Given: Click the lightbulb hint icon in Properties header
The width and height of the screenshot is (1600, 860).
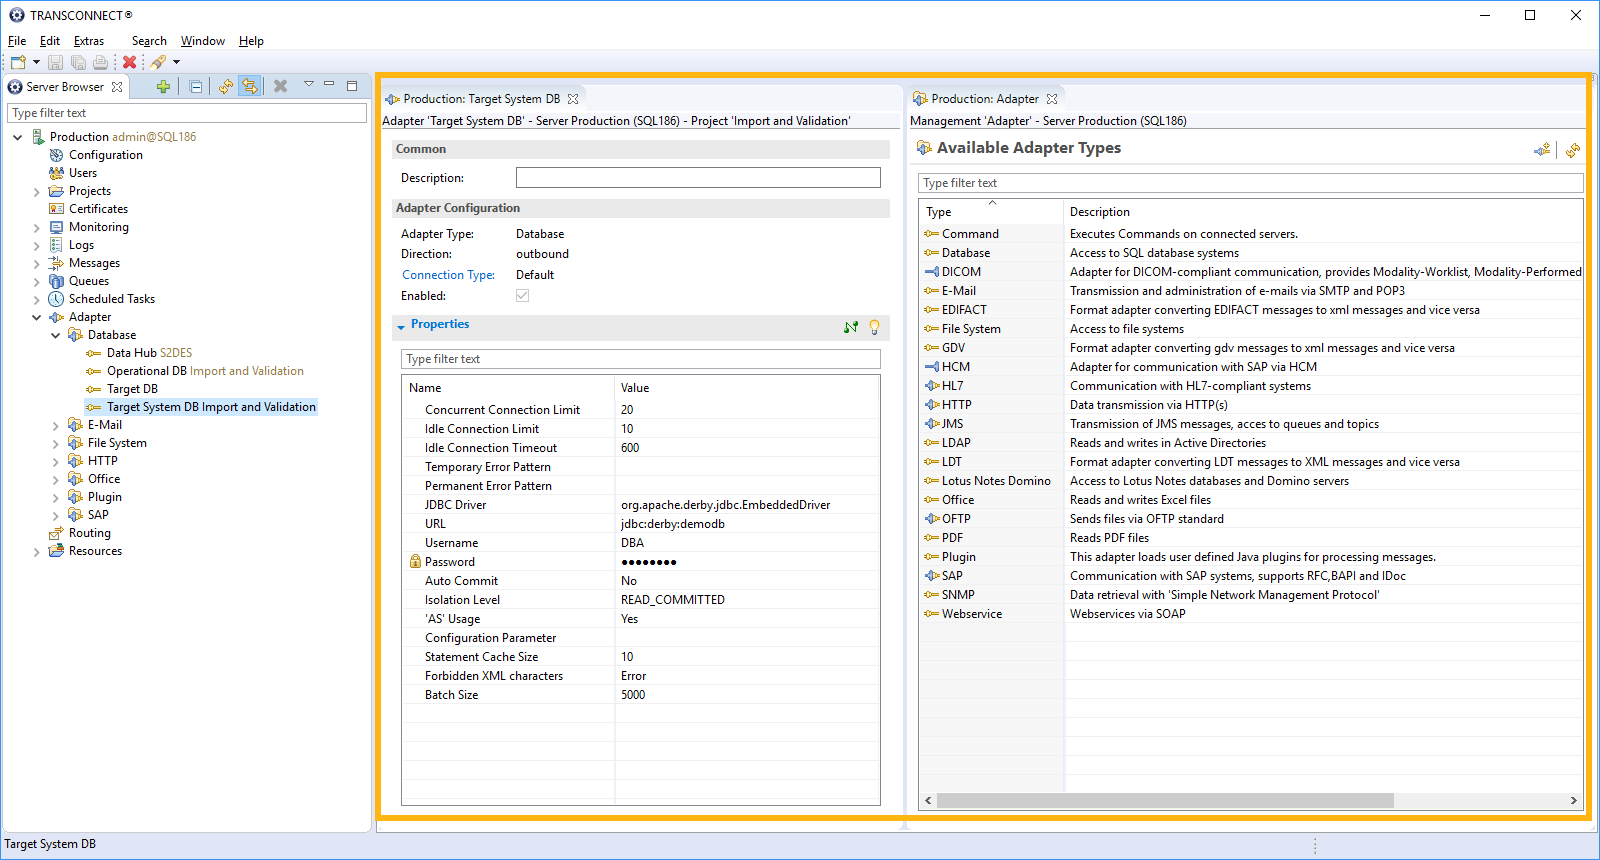Looking at the screenshot, I should click(874, 327).
